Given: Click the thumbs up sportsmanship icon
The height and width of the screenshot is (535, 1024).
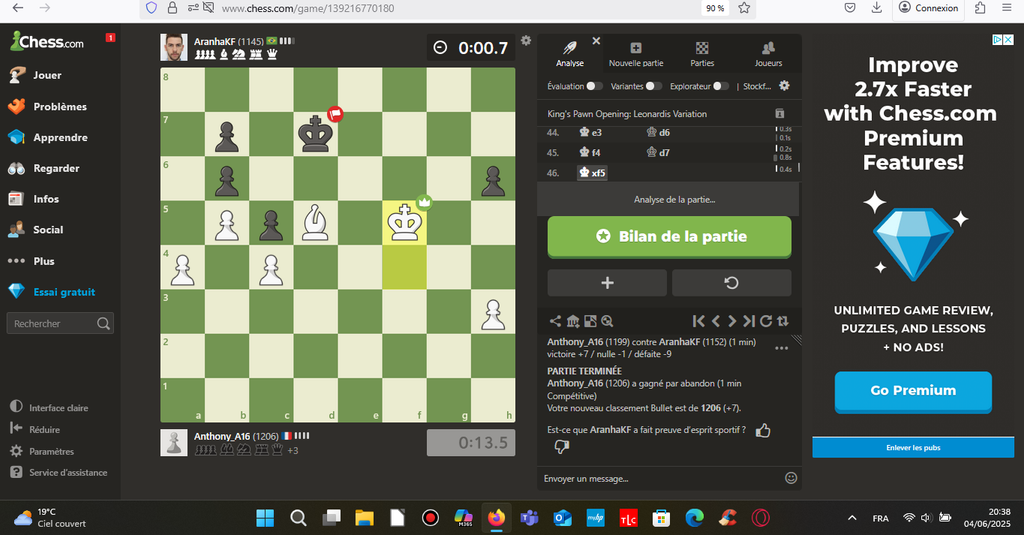Looking at the screenshot, I should point(763,430).
